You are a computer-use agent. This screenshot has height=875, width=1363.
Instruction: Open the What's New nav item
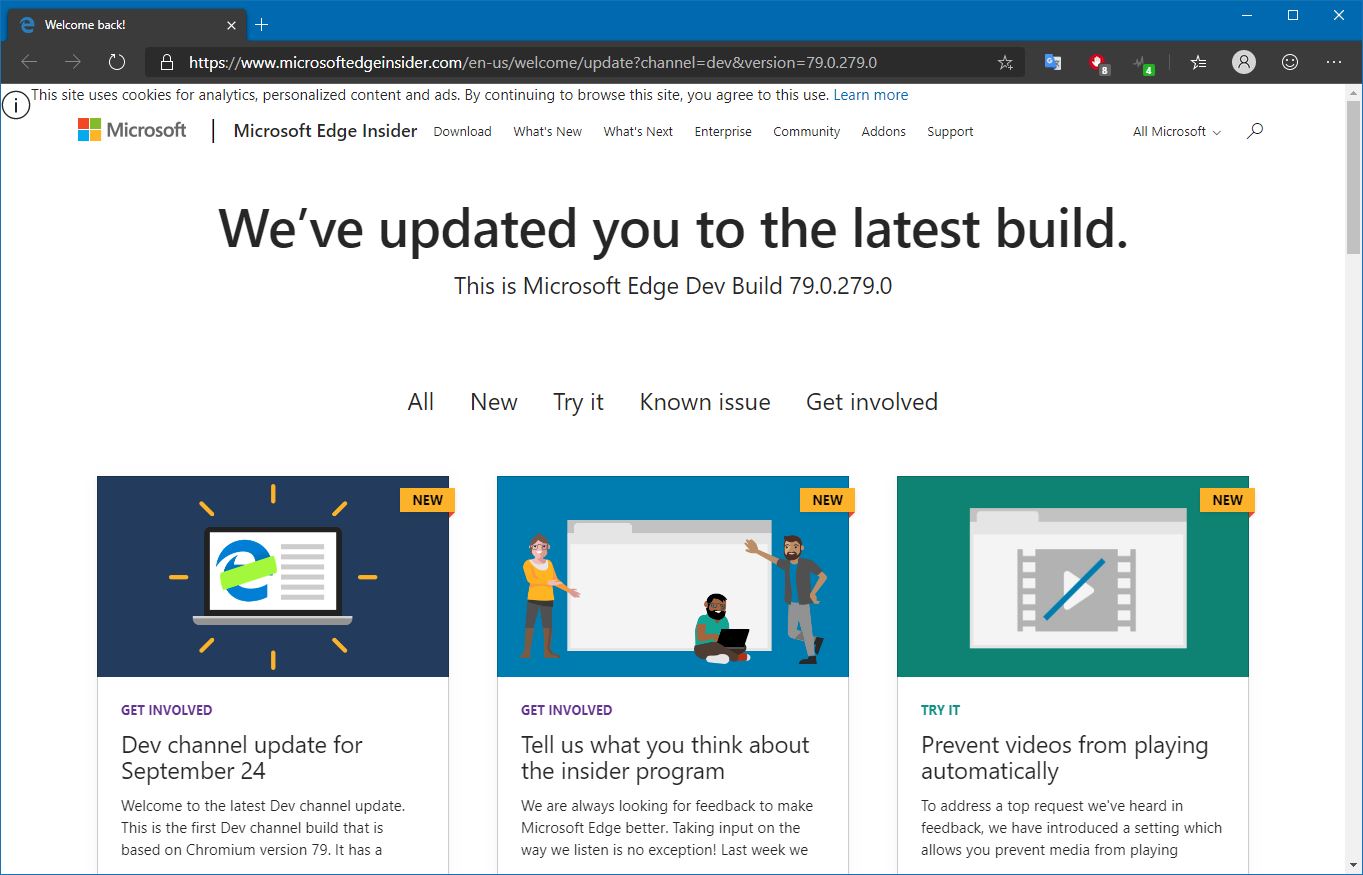[x=547, y=131]
